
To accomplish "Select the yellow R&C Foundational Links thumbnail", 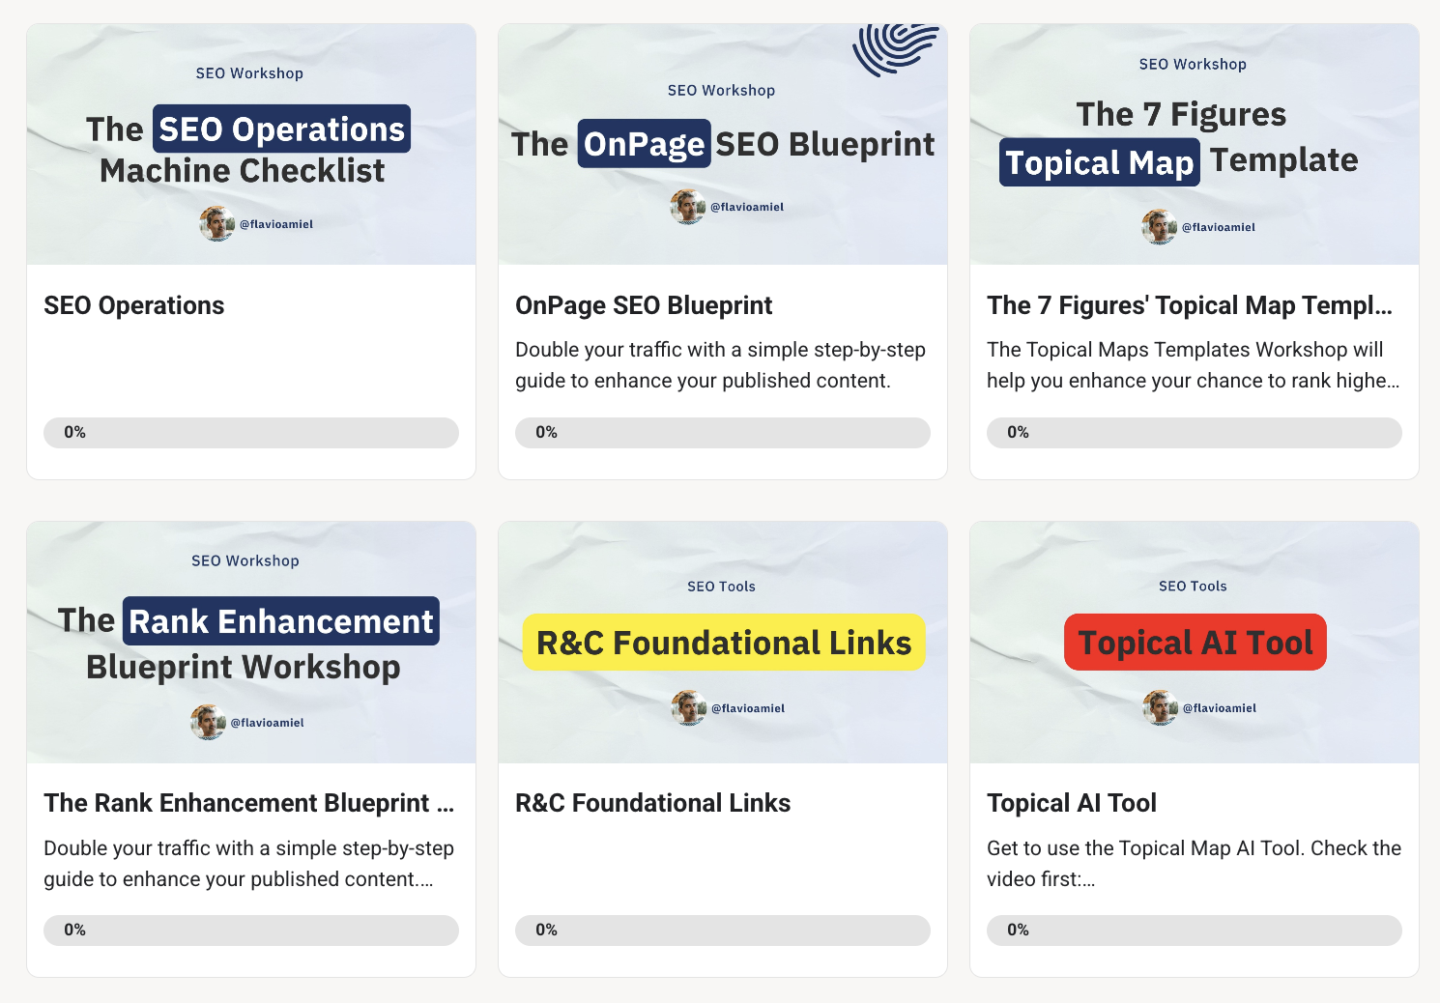I will (x=723, y=642).
